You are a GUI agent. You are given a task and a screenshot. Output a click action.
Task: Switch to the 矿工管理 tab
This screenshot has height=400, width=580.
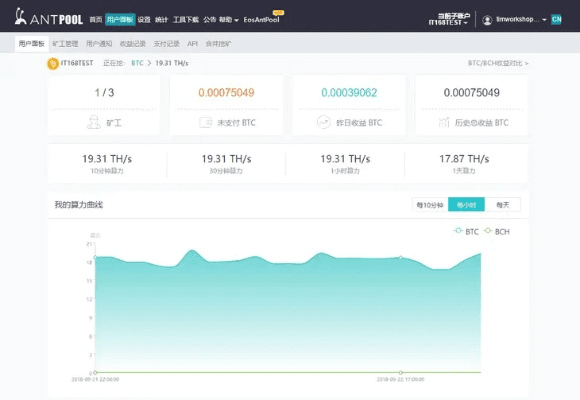[x=65, y=44]
